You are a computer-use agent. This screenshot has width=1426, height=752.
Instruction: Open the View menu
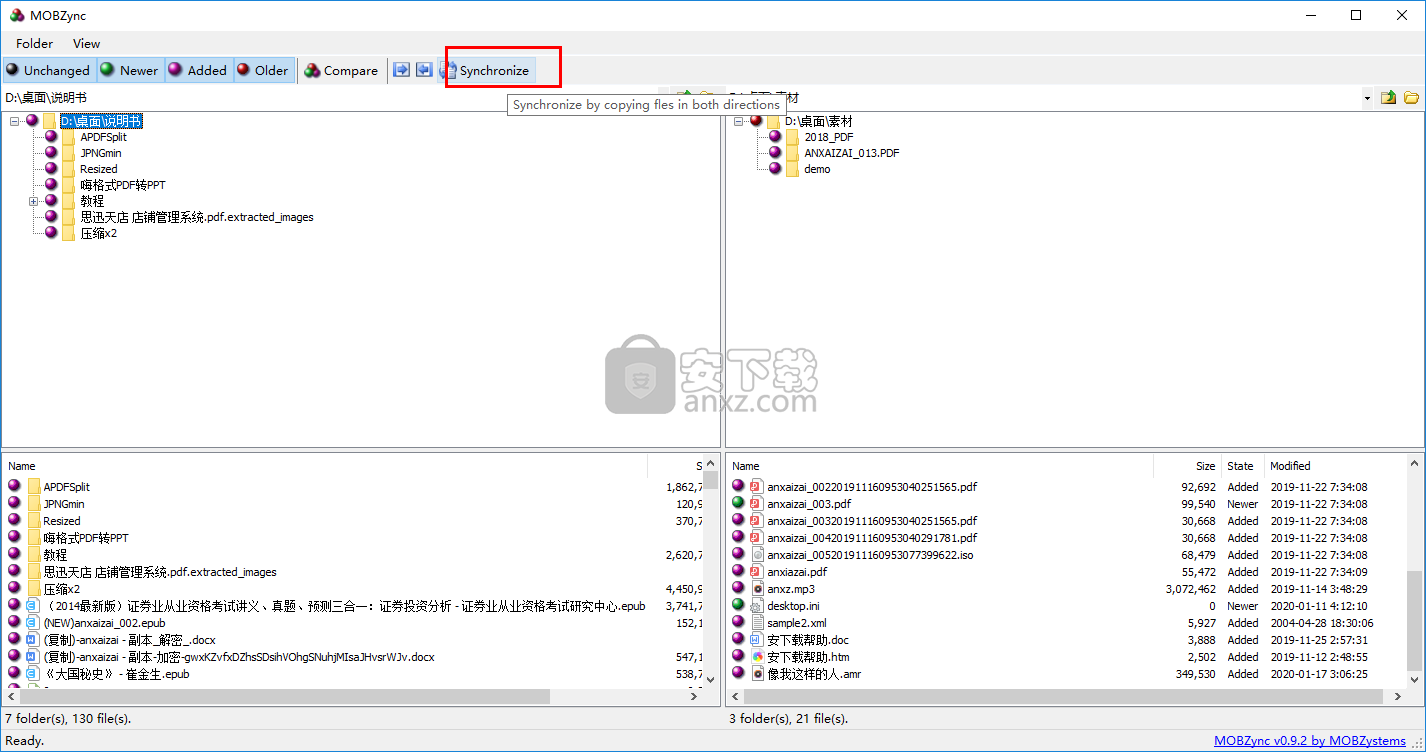(87, 43)
